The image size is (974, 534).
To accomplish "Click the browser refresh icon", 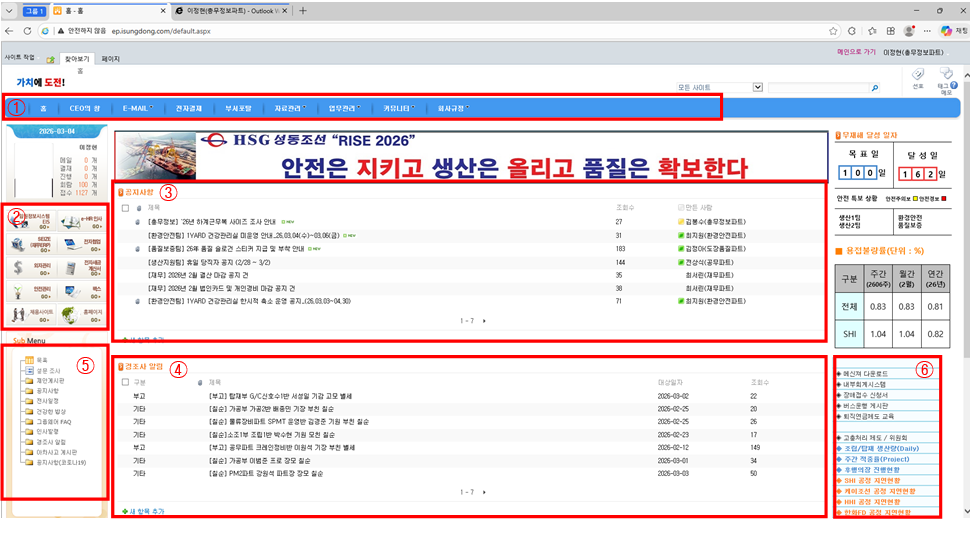I will click(x=27, y=30).
